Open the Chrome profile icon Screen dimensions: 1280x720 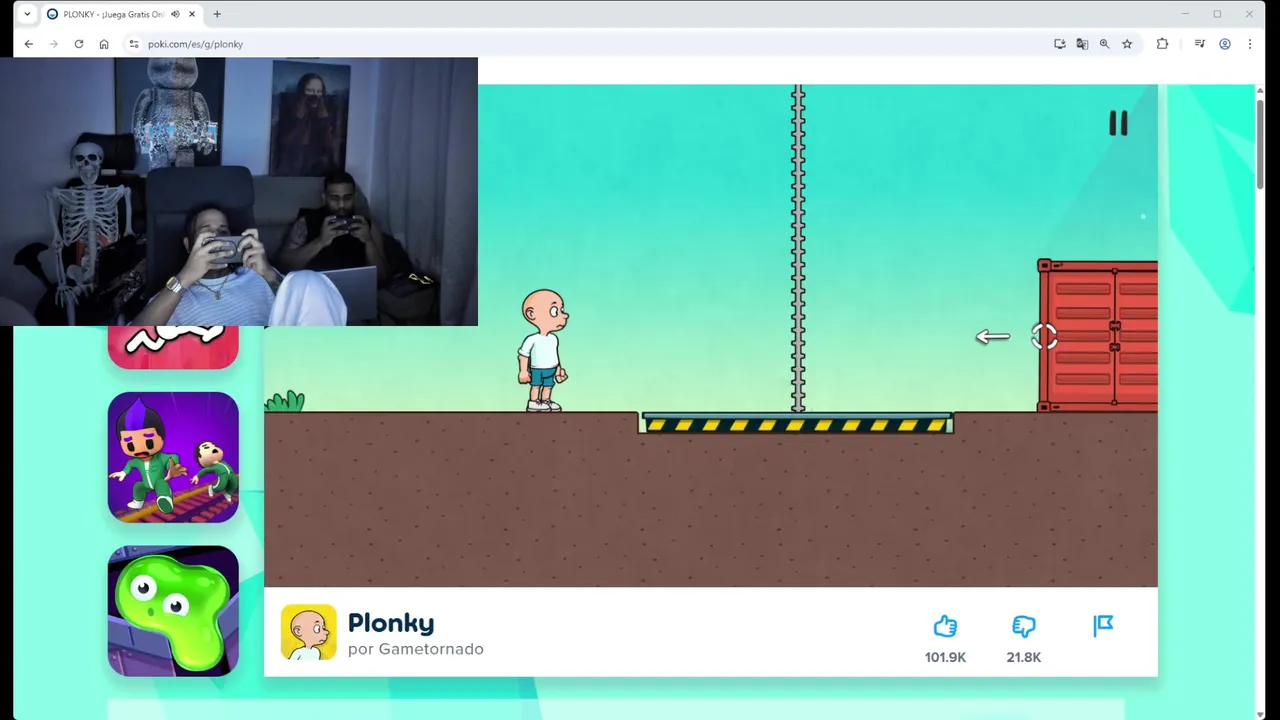coord(1224,44)
